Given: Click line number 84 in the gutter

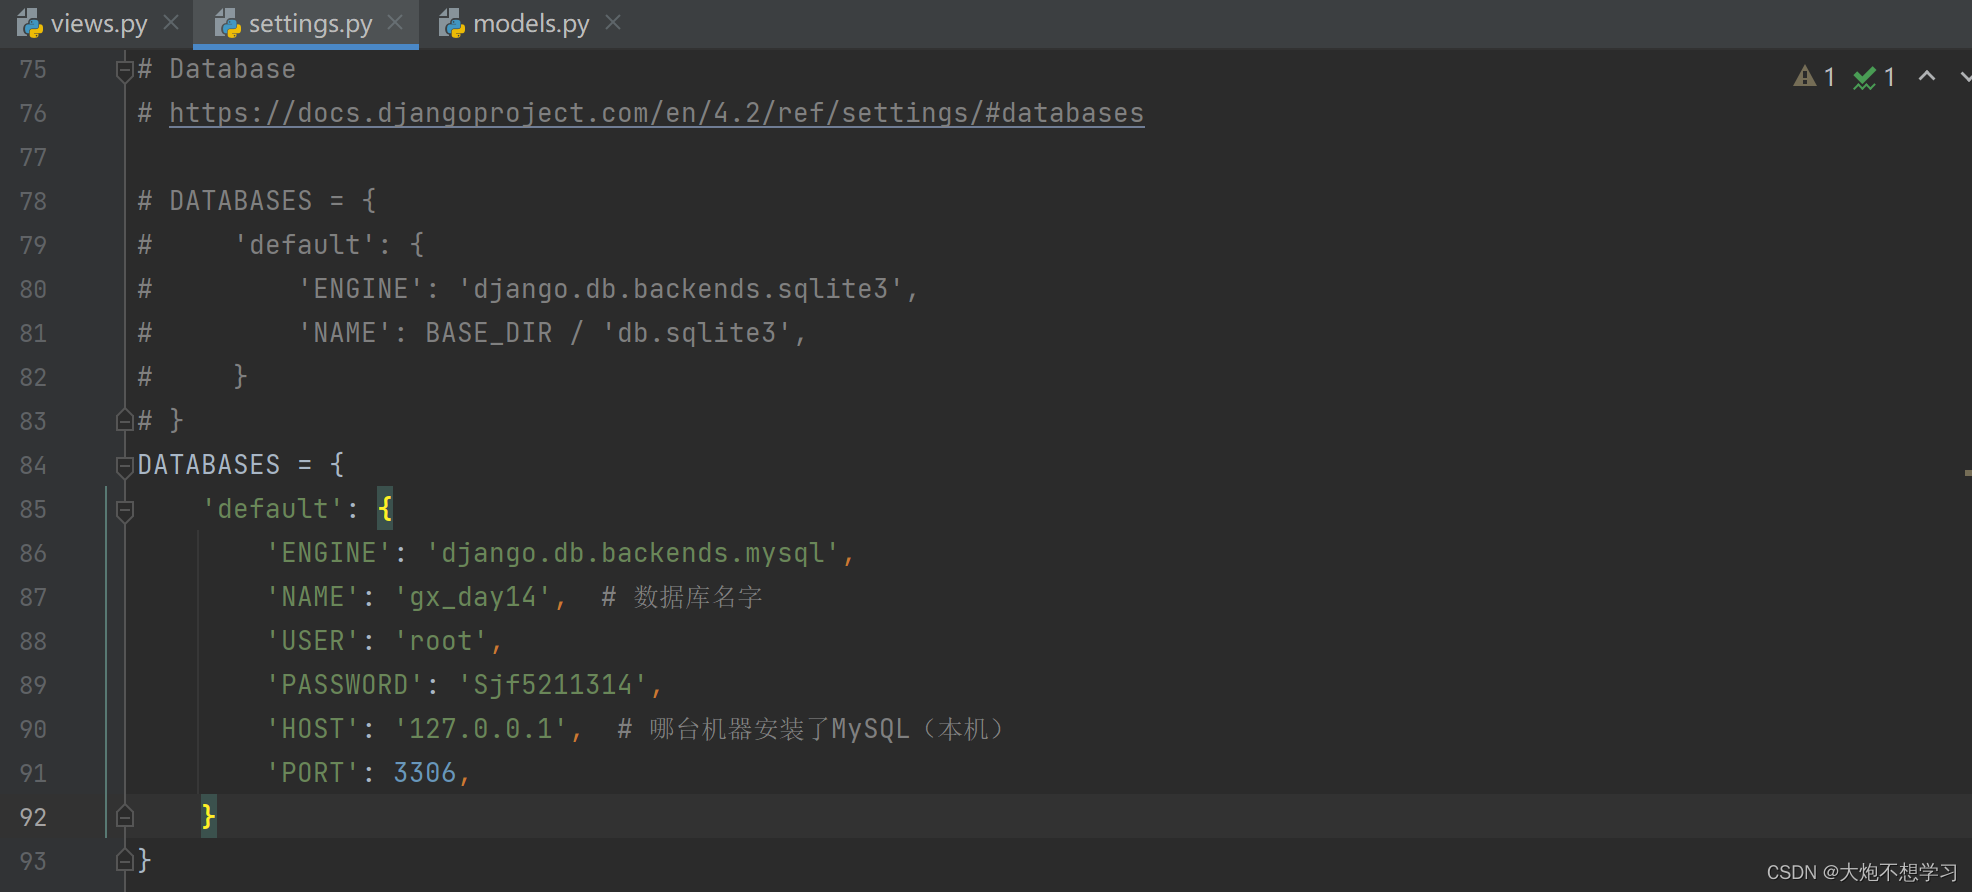Looking at the screenshot, I should tap(33, 465).
